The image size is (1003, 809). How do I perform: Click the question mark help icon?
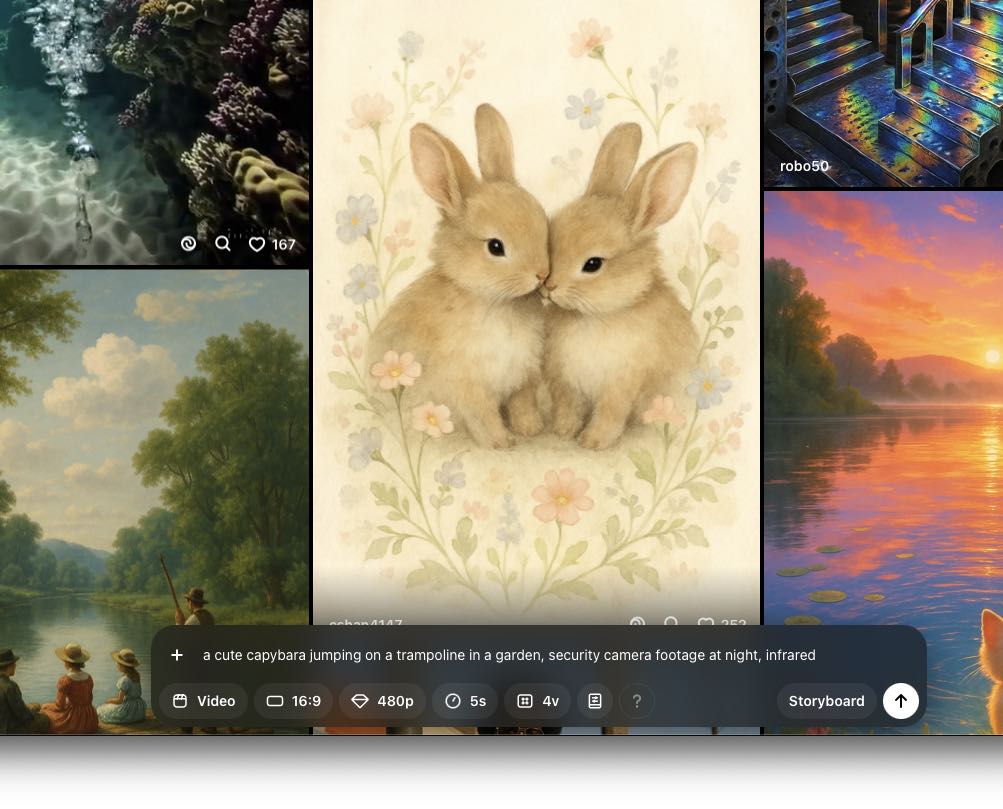coord(637,701)
